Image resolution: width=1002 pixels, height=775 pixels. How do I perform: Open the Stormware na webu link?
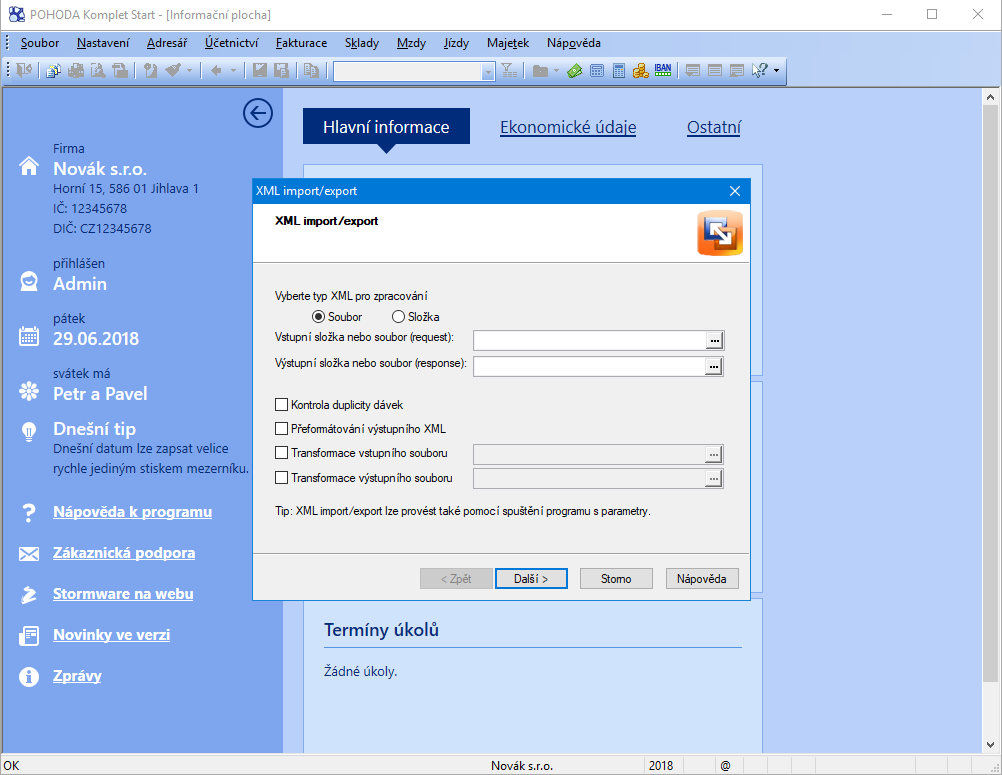click(x=123, y=594)
